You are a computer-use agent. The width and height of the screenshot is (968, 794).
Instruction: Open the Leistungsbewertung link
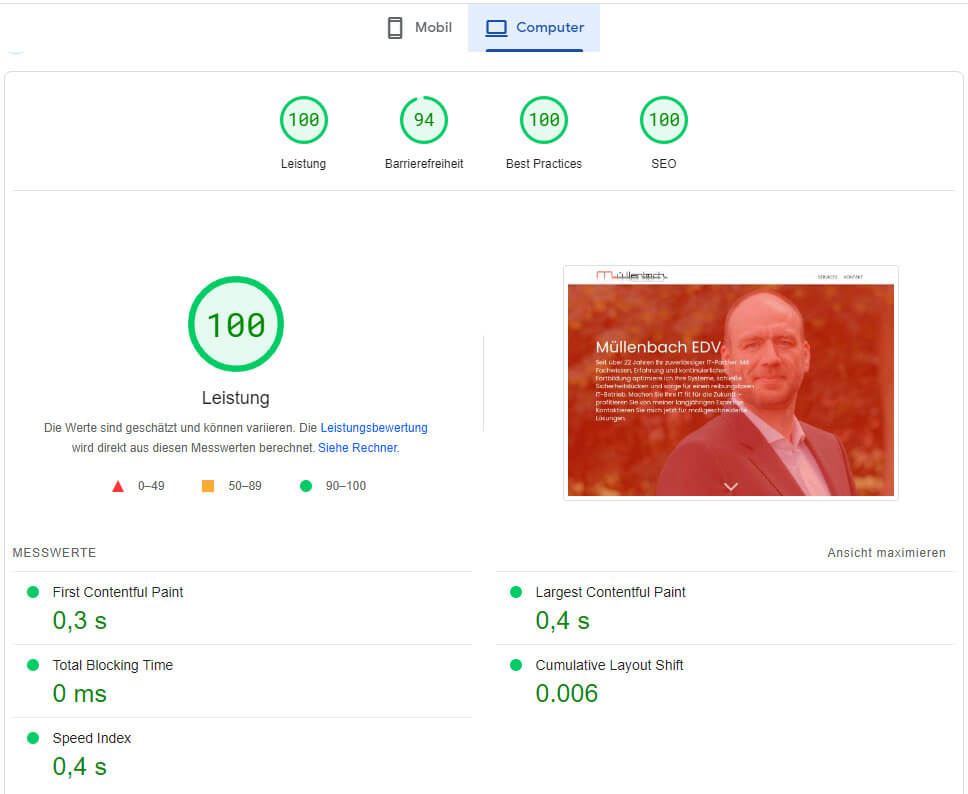[x=374, y=428]
